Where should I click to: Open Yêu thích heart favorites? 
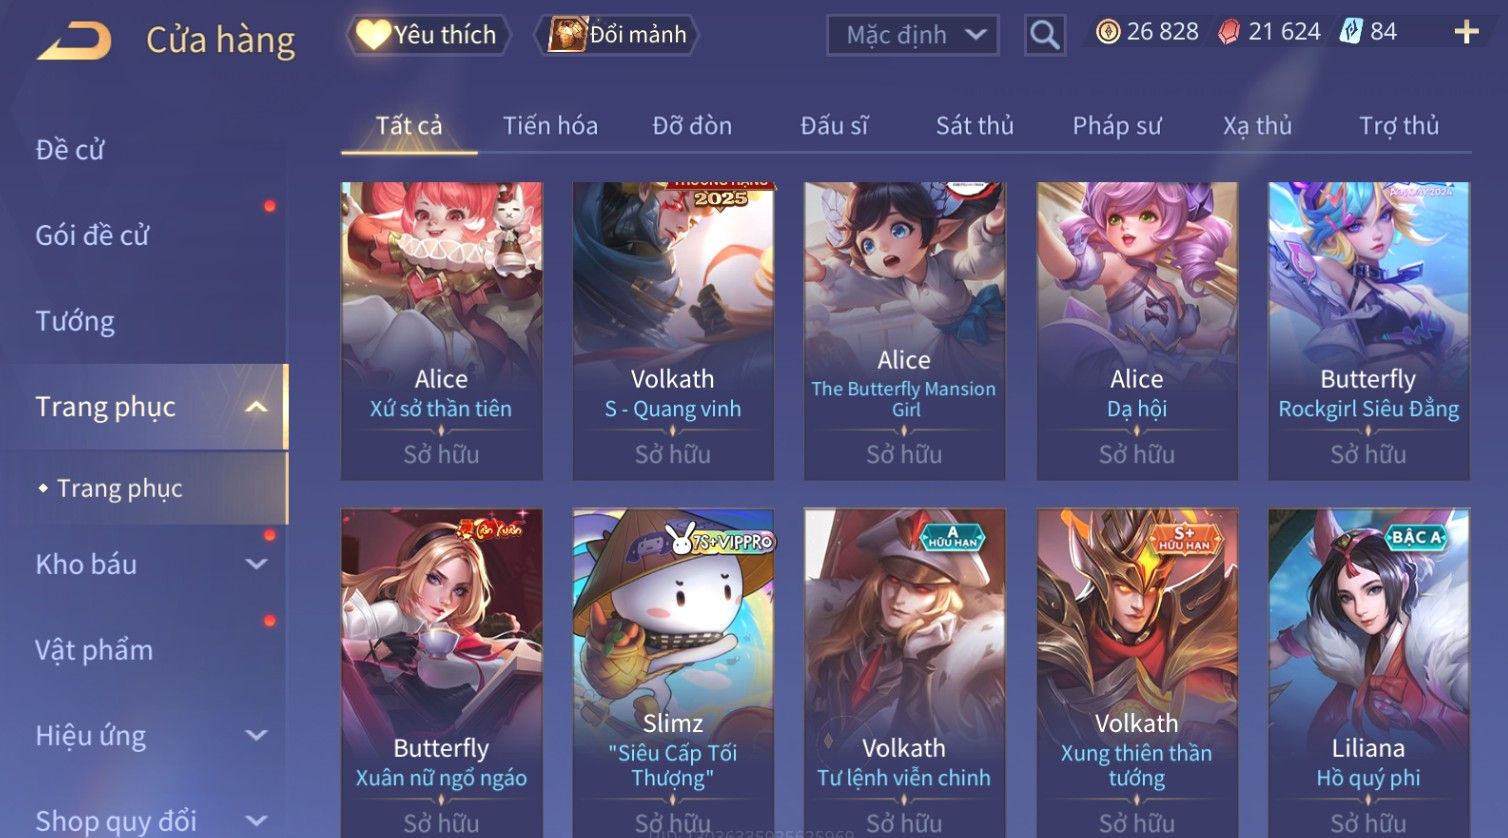[428, 35]
